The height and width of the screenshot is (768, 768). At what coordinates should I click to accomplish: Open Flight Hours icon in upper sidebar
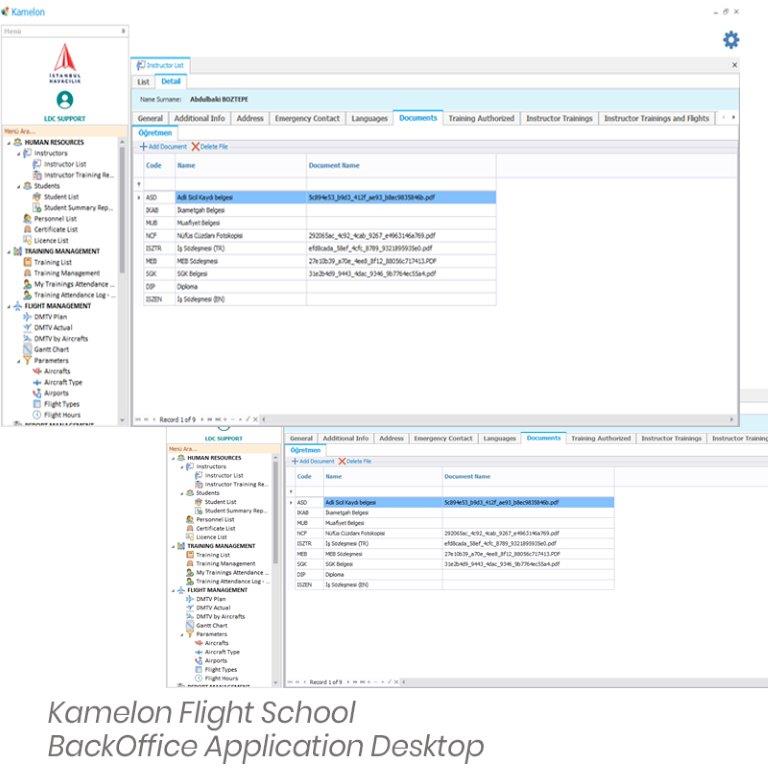(37, 414)
